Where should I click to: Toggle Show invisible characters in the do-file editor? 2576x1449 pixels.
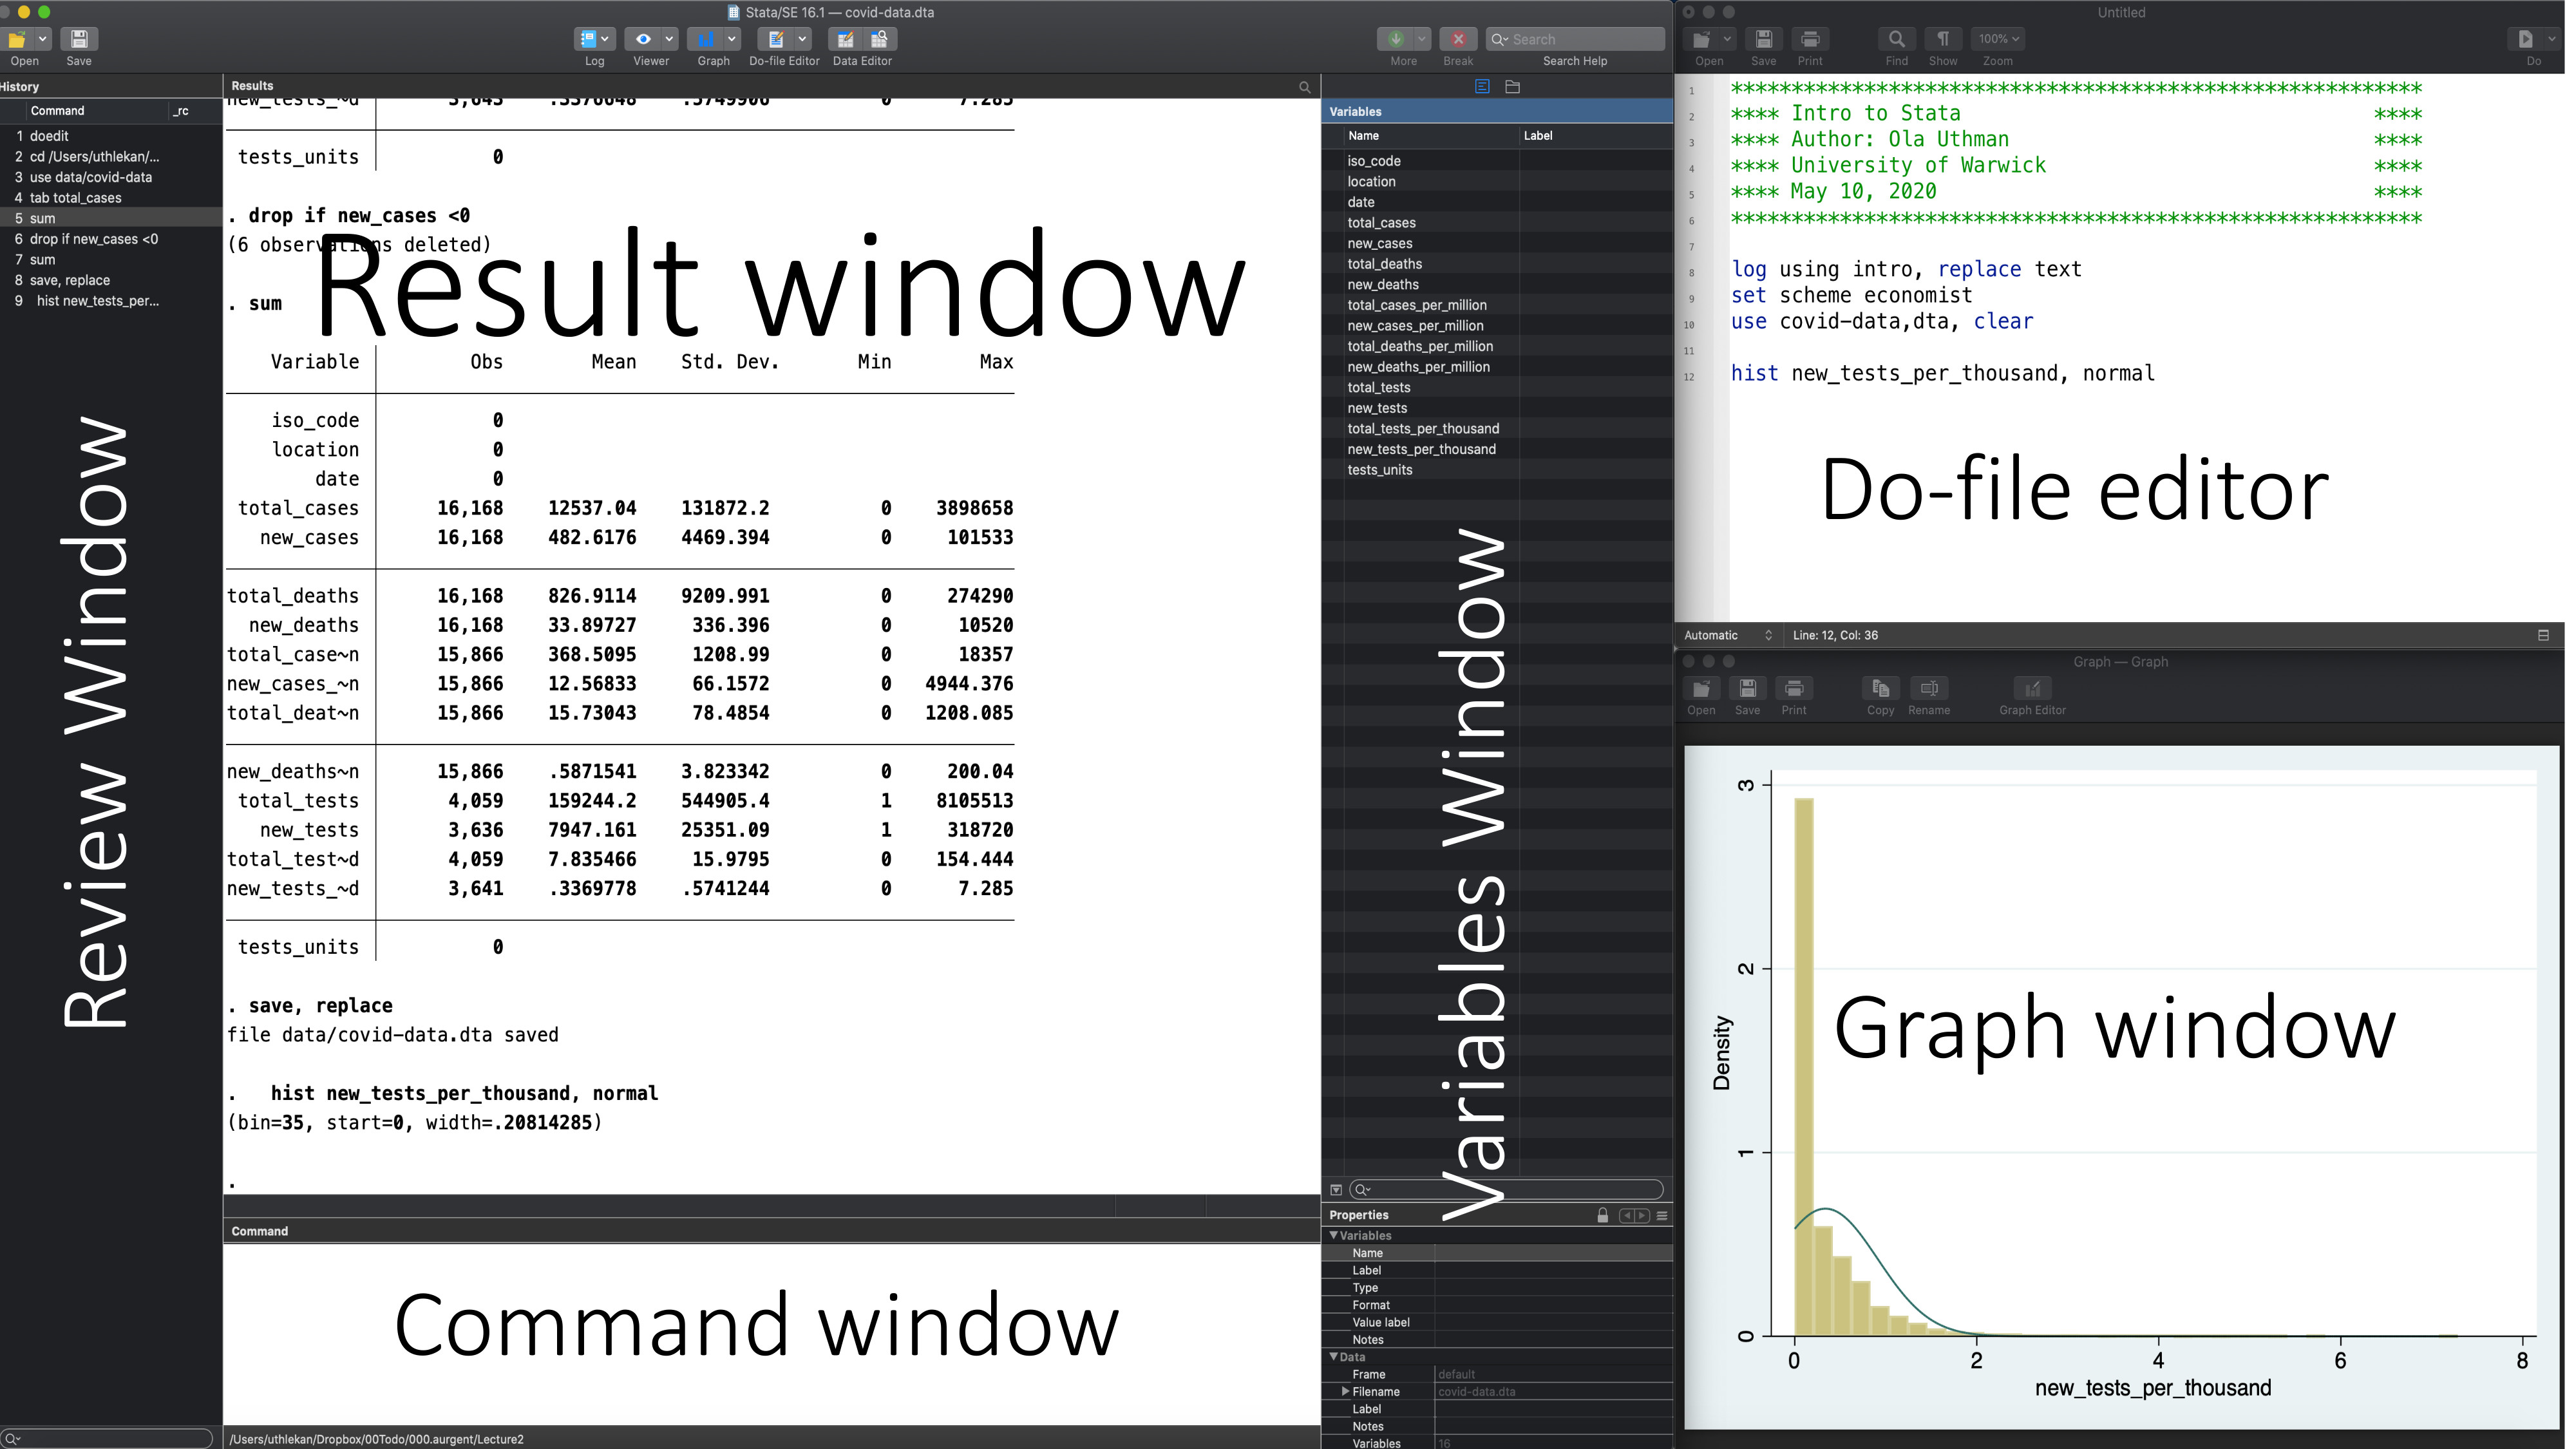[1942, 40]
